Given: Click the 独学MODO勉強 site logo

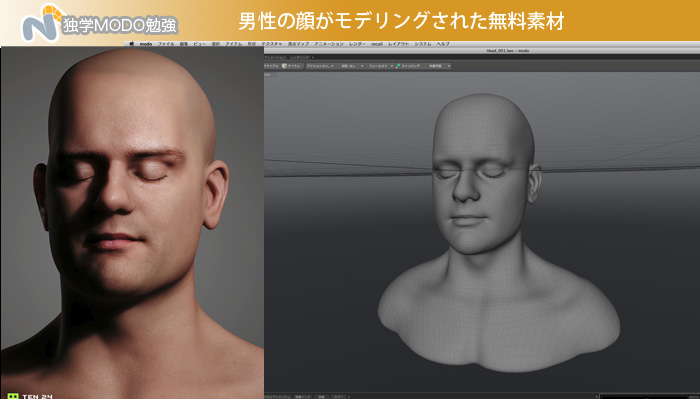Looking at the screenshot, I should 99,23.
